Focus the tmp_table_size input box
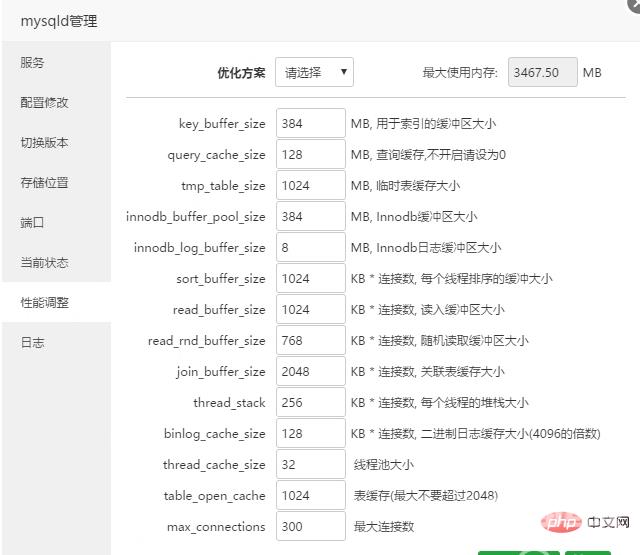 click(310, 186)
